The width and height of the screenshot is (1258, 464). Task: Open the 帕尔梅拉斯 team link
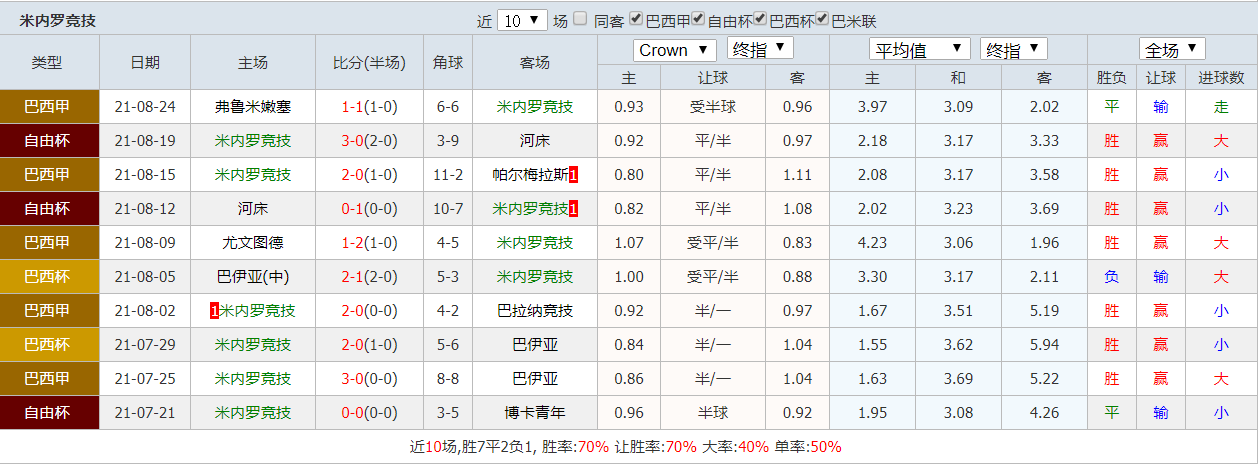(x=530, y=175)
